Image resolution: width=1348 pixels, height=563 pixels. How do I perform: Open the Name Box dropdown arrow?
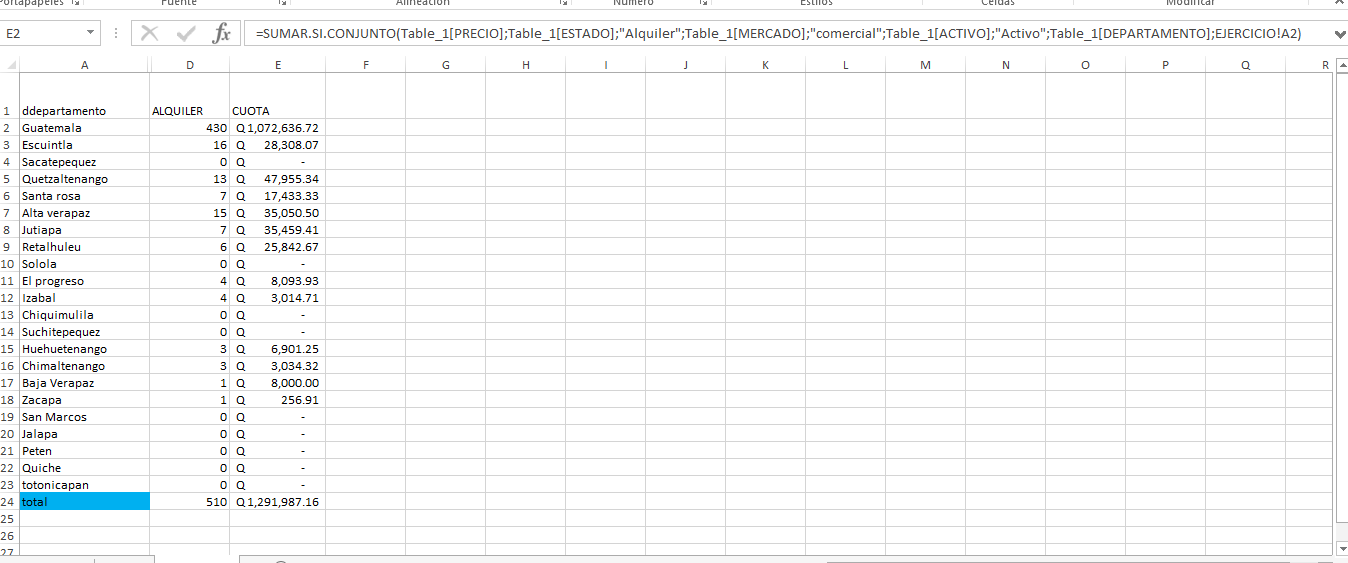click(91, 34)
